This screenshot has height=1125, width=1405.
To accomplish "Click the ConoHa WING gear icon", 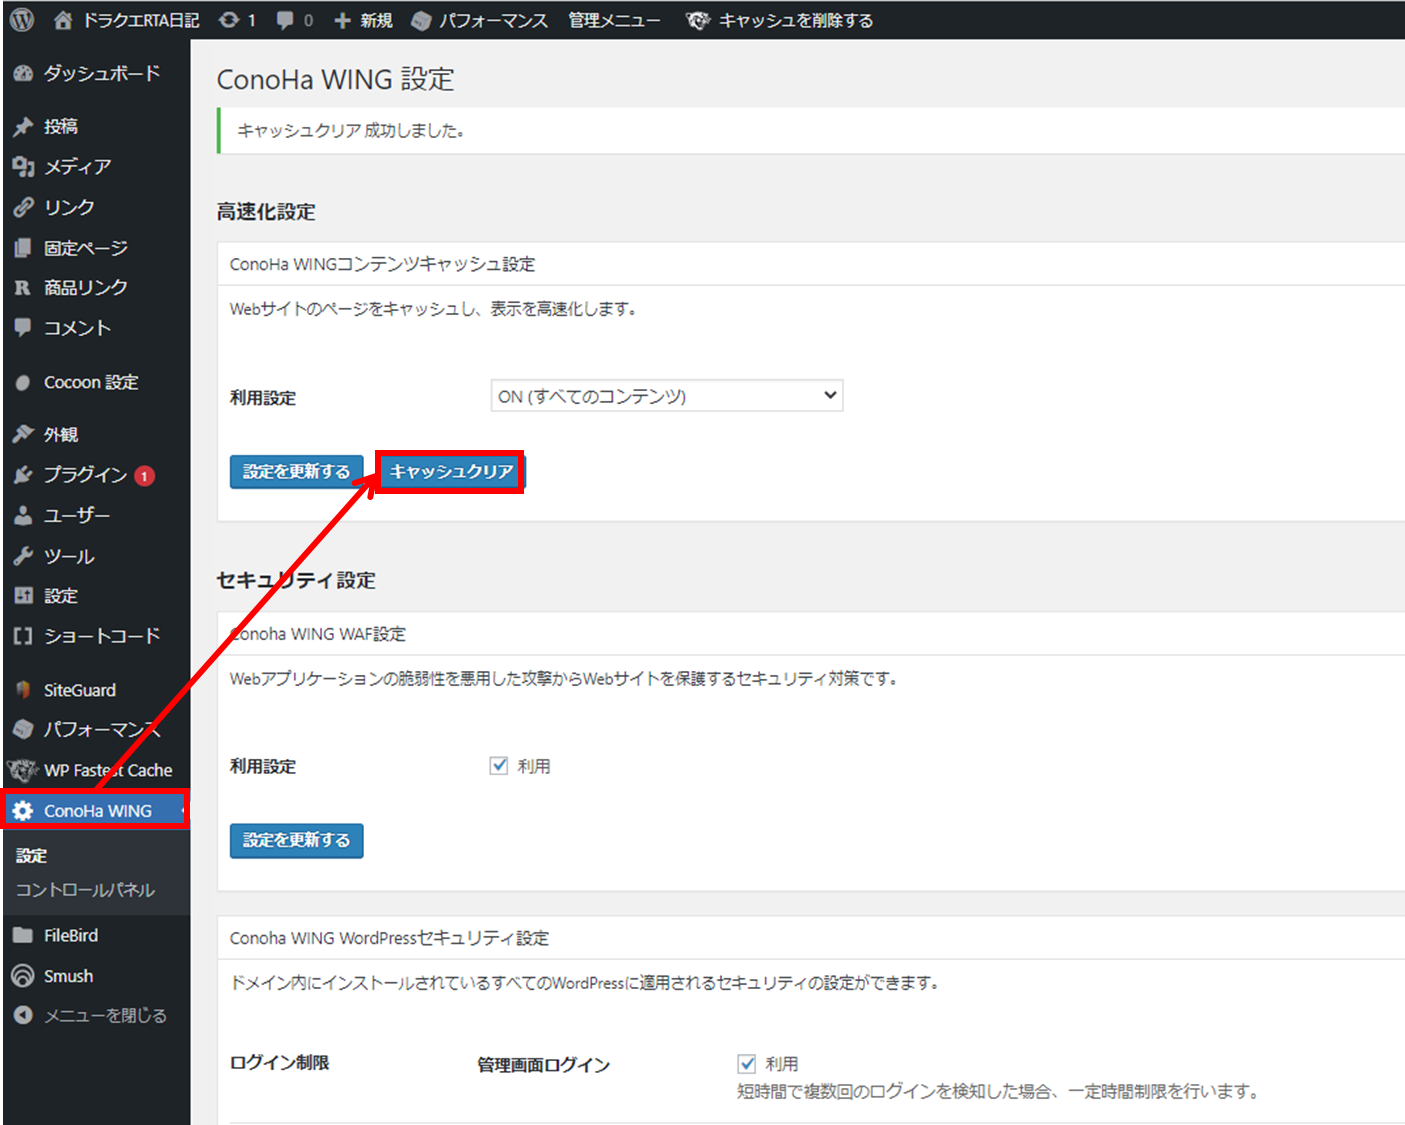I will coord(23,811).
